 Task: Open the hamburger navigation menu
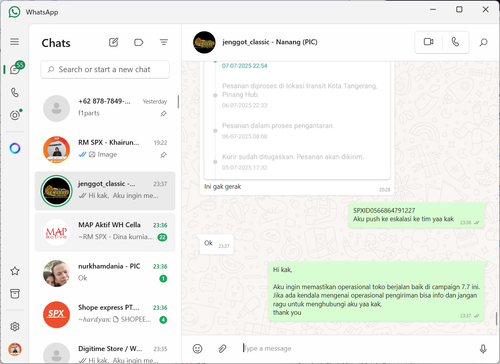[x=14, y=42]
